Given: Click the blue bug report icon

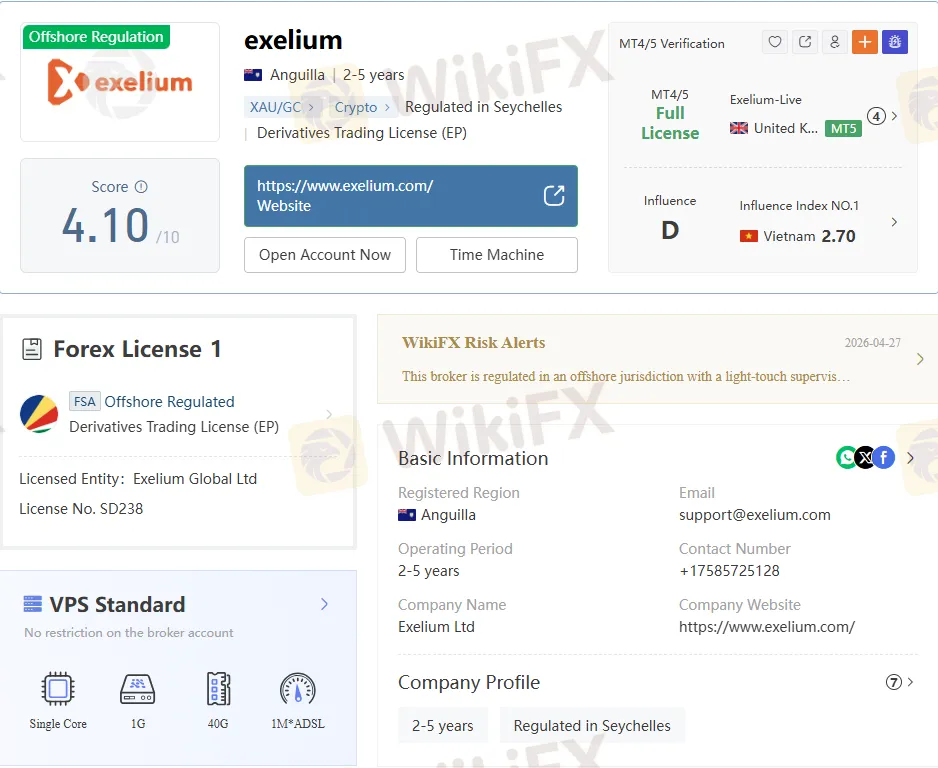Looking at the screenshot, I should pyautogui.click(x=895, y=42).
